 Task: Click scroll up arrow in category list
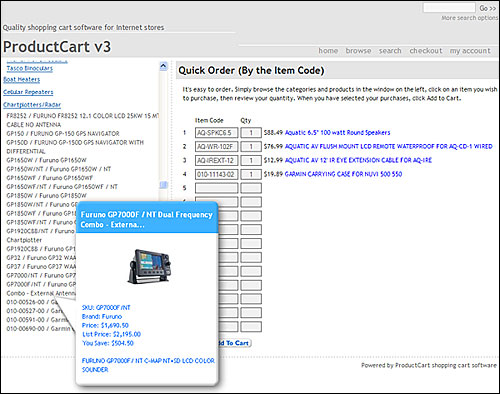(163, 66)
